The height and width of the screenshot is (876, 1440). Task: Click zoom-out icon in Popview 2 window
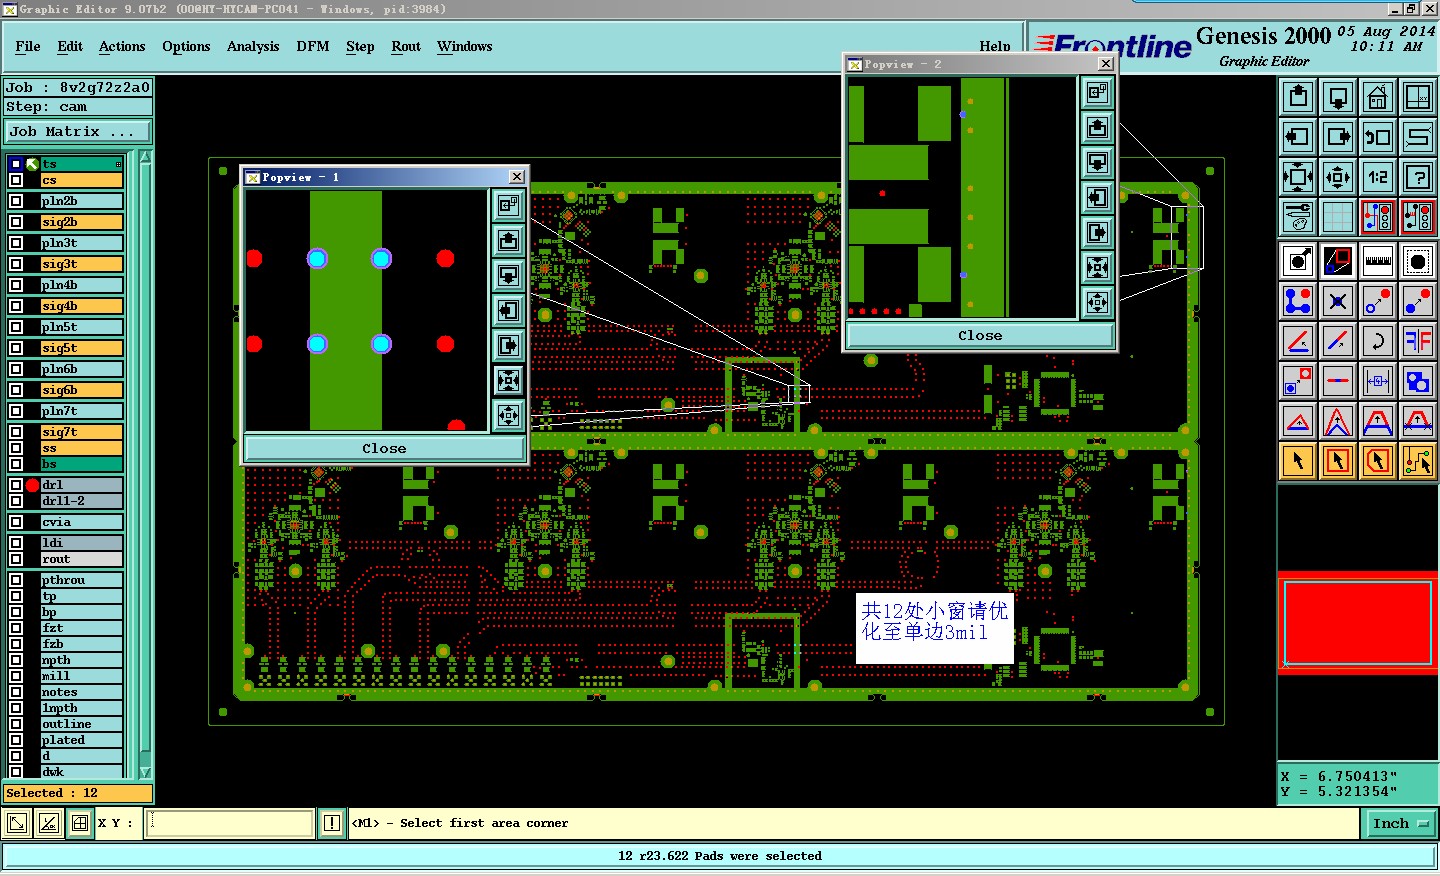[1097, 302]
